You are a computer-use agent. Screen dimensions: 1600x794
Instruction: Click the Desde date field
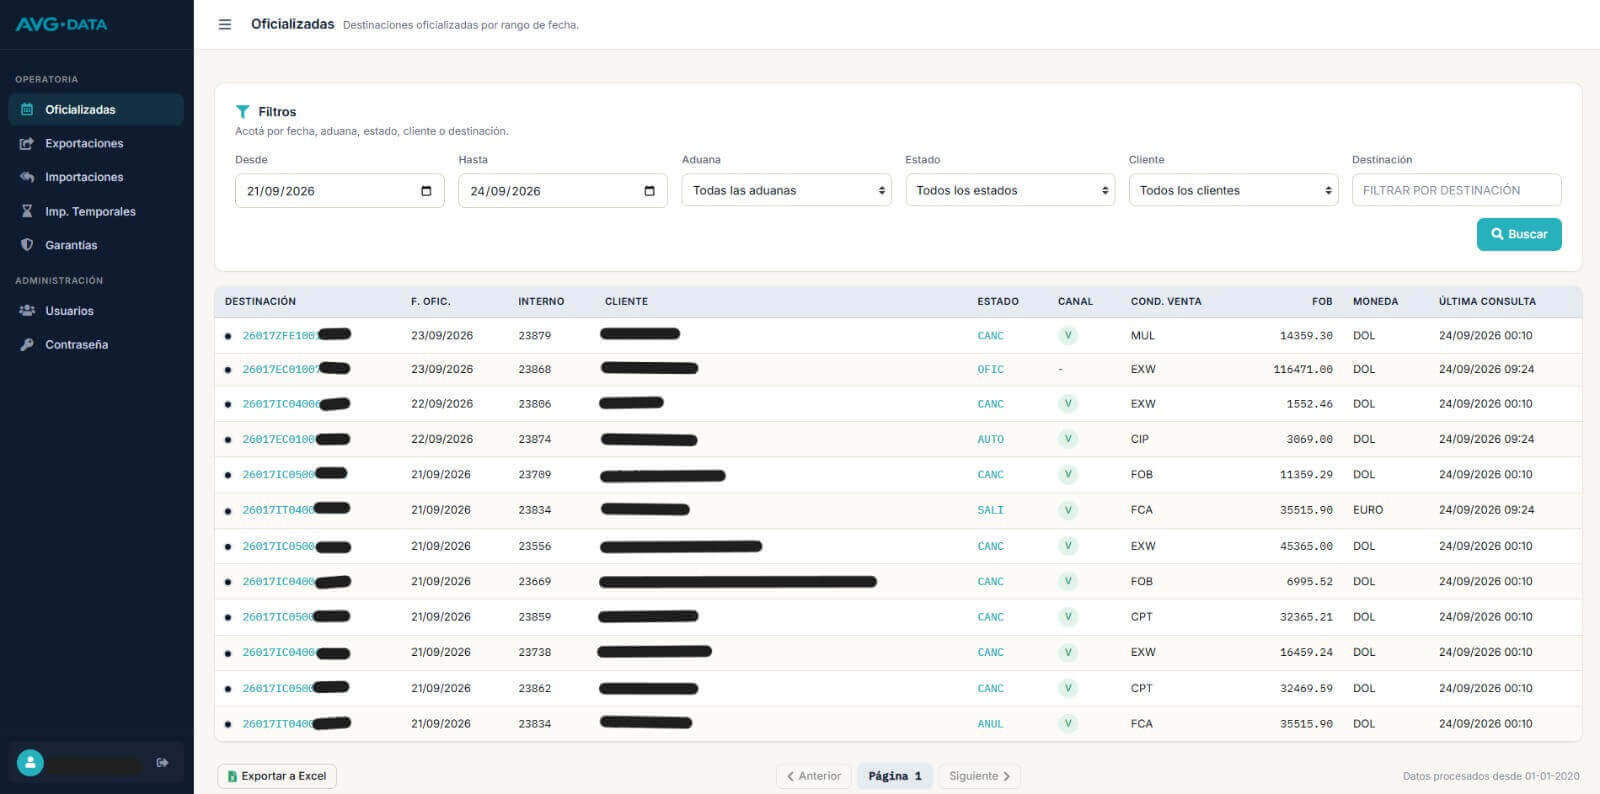click(339, 191)
